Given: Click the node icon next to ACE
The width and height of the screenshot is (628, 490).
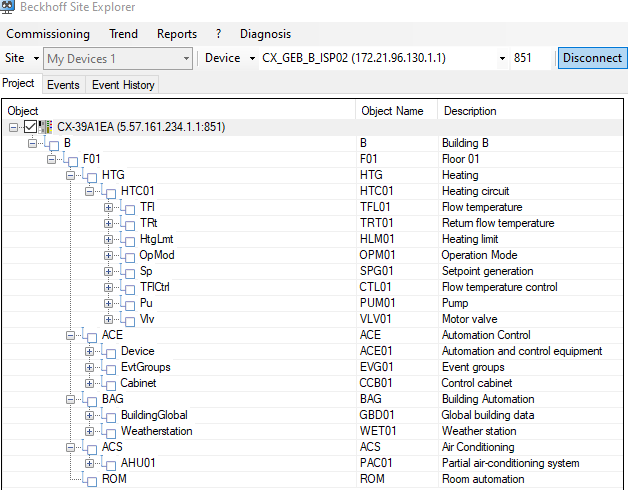Looking at the screenshot, I should coord(90,336).
